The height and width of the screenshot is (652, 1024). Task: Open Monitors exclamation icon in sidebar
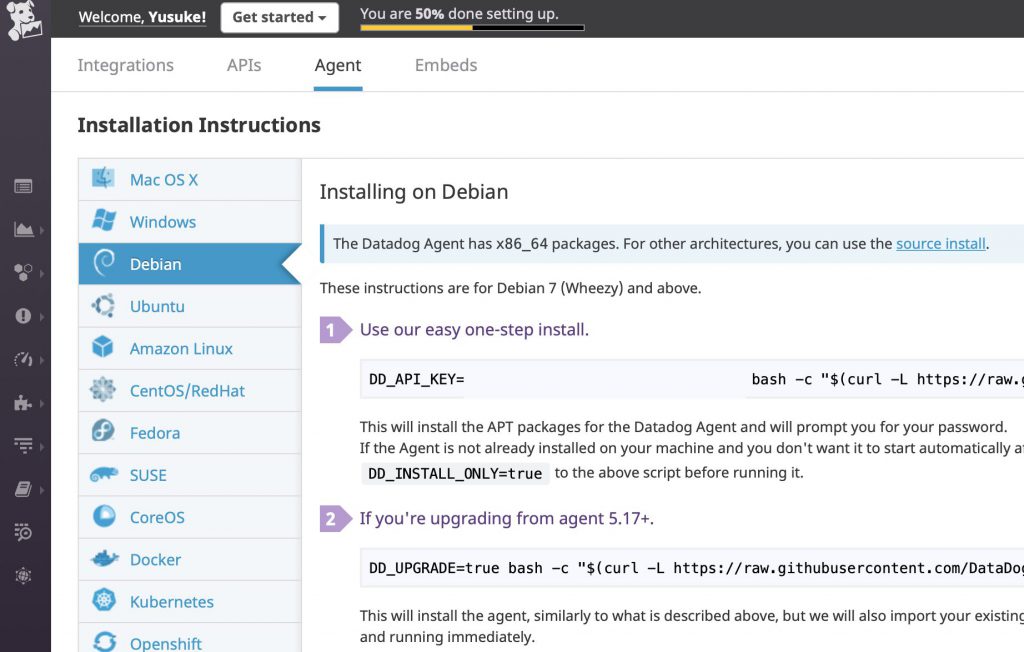23,316
